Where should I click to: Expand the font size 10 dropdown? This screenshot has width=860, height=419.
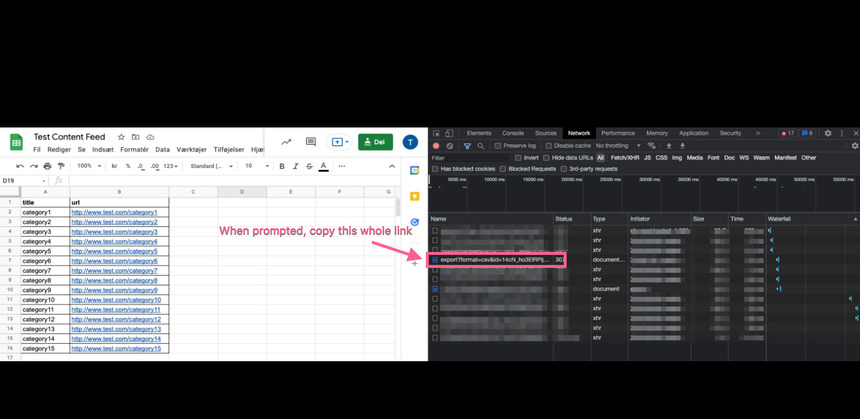coord(255,166)
